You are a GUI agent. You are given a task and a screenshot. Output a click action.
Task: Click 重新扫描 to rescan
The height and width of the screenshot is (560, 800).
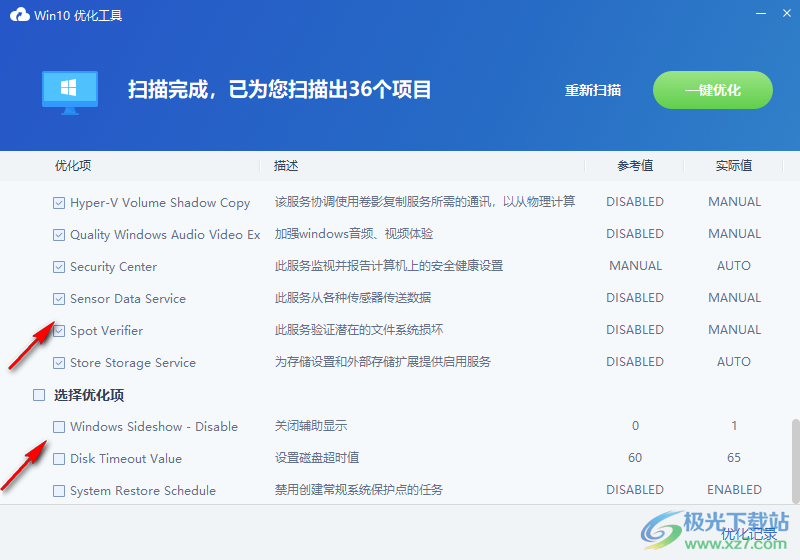coord(593,90)
